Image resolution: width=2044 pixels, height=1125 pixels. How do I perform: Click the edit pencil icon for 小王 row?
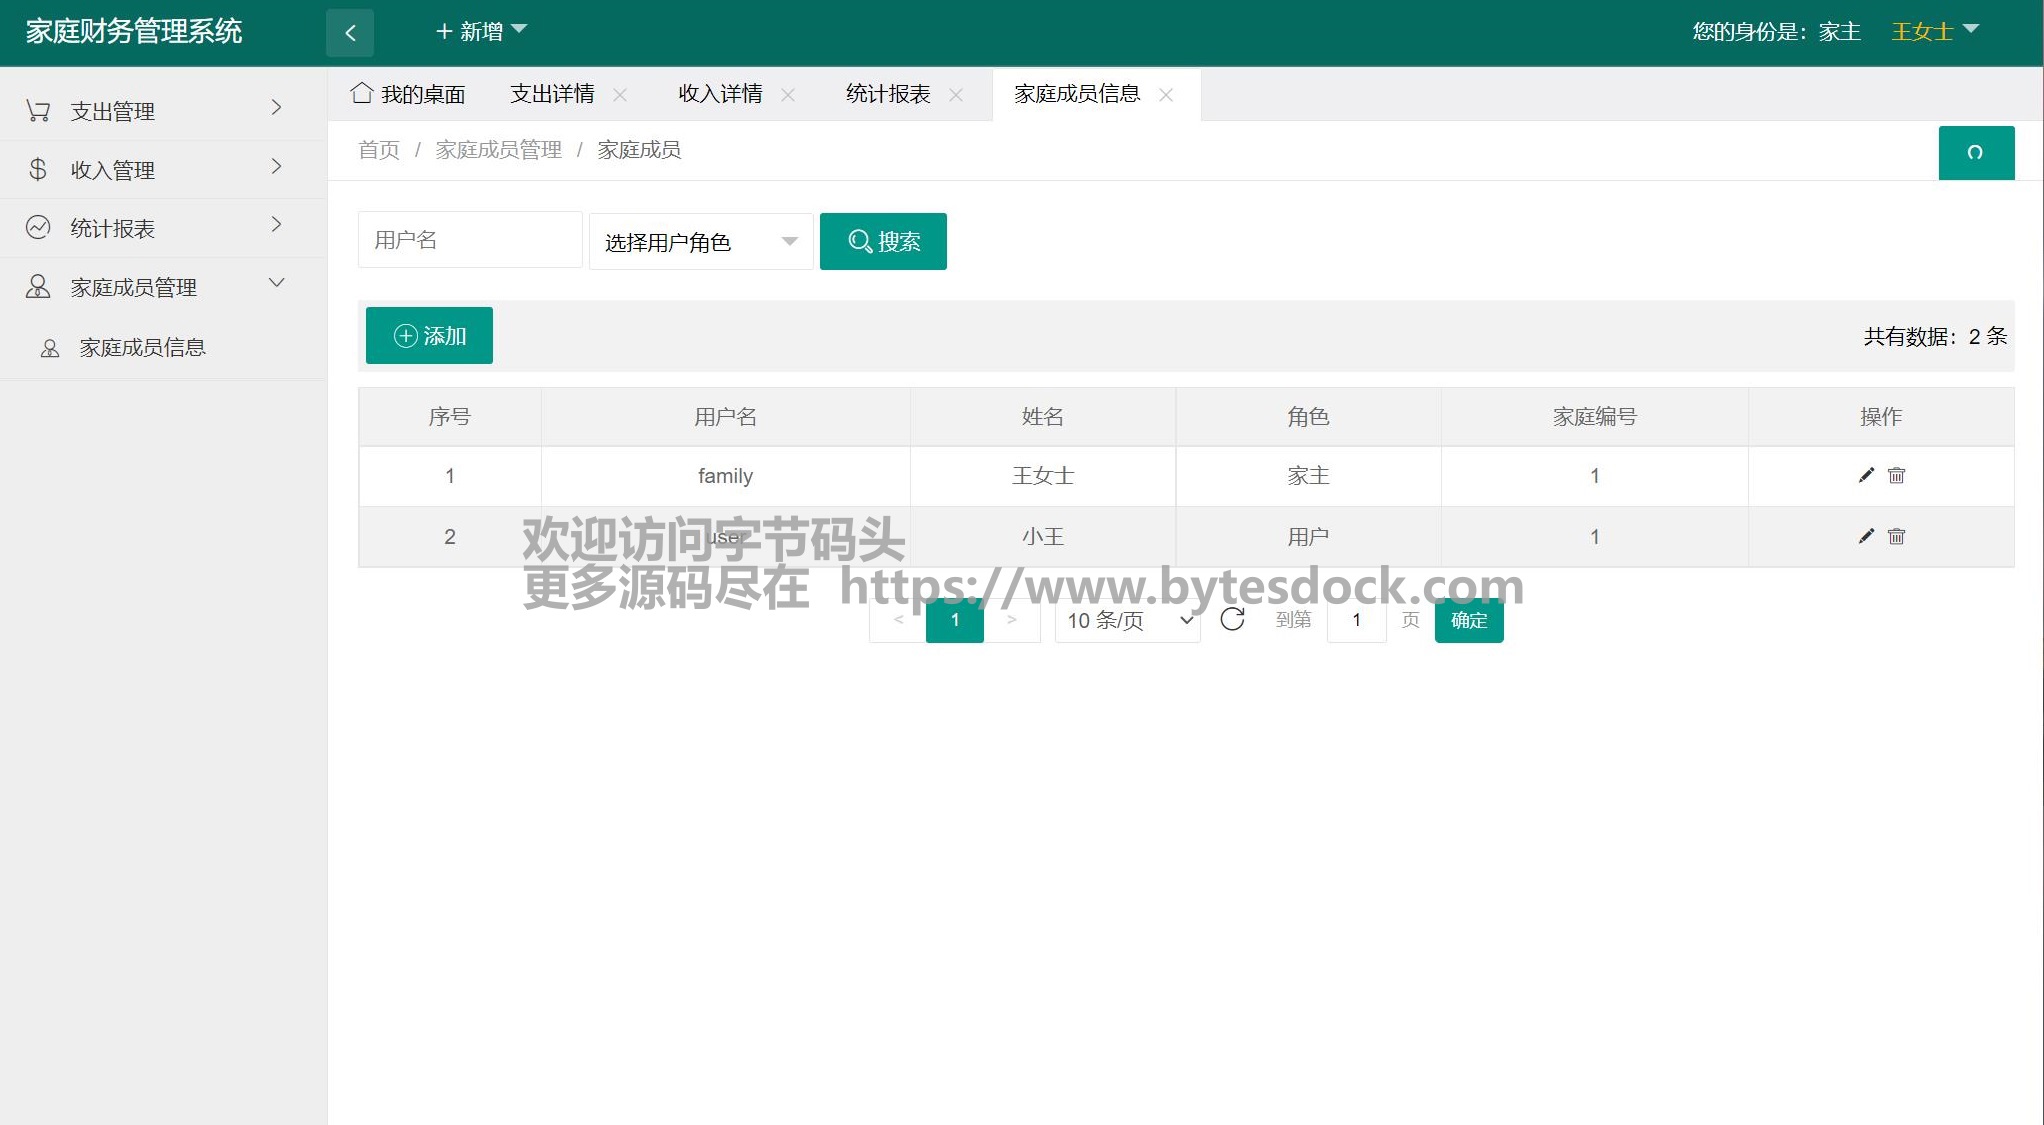pos(1866,536)
